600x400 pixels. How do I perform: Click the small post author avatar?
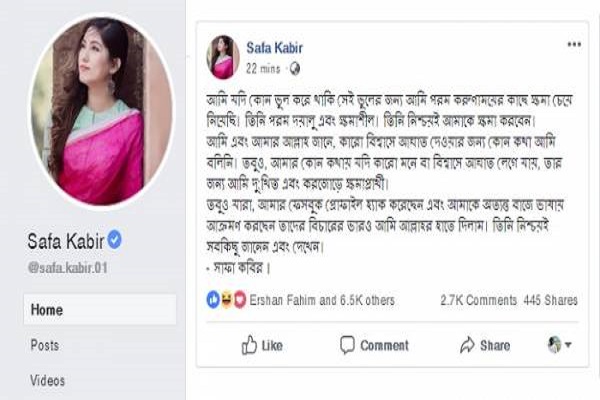click(222, 56)
